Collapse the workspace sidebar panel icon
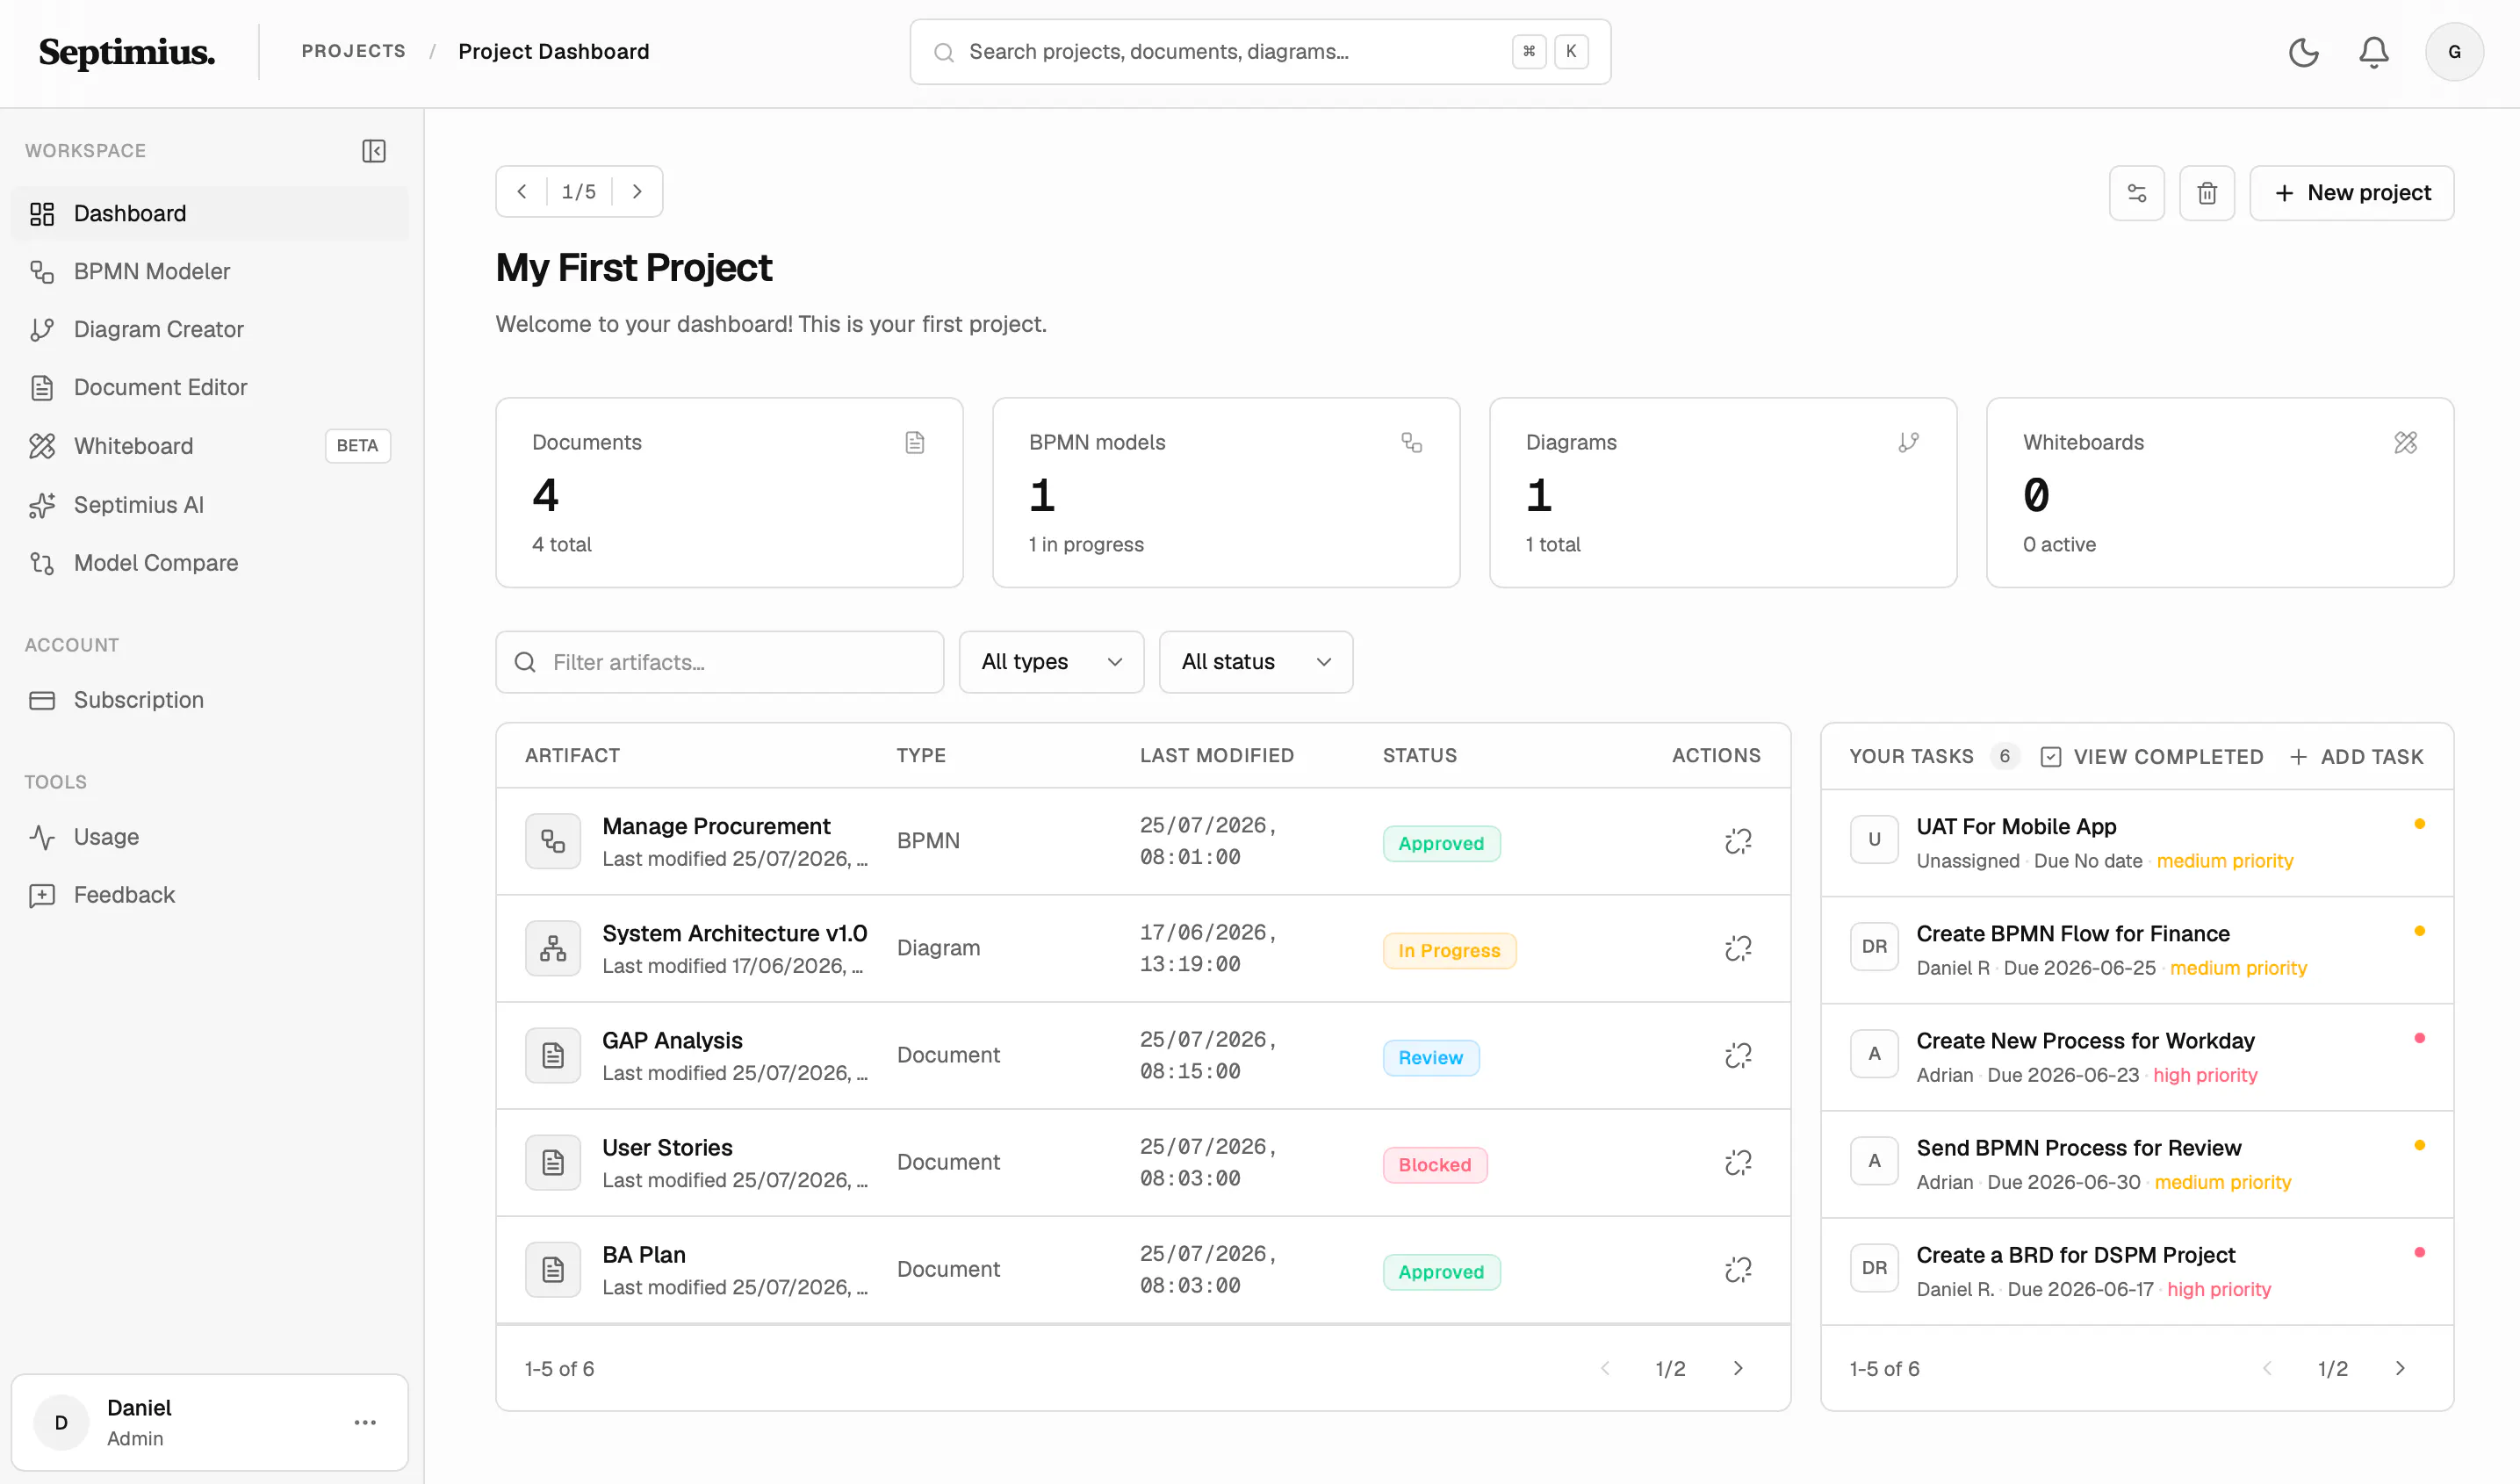2520x1484 pixels. tap(374, 151)
